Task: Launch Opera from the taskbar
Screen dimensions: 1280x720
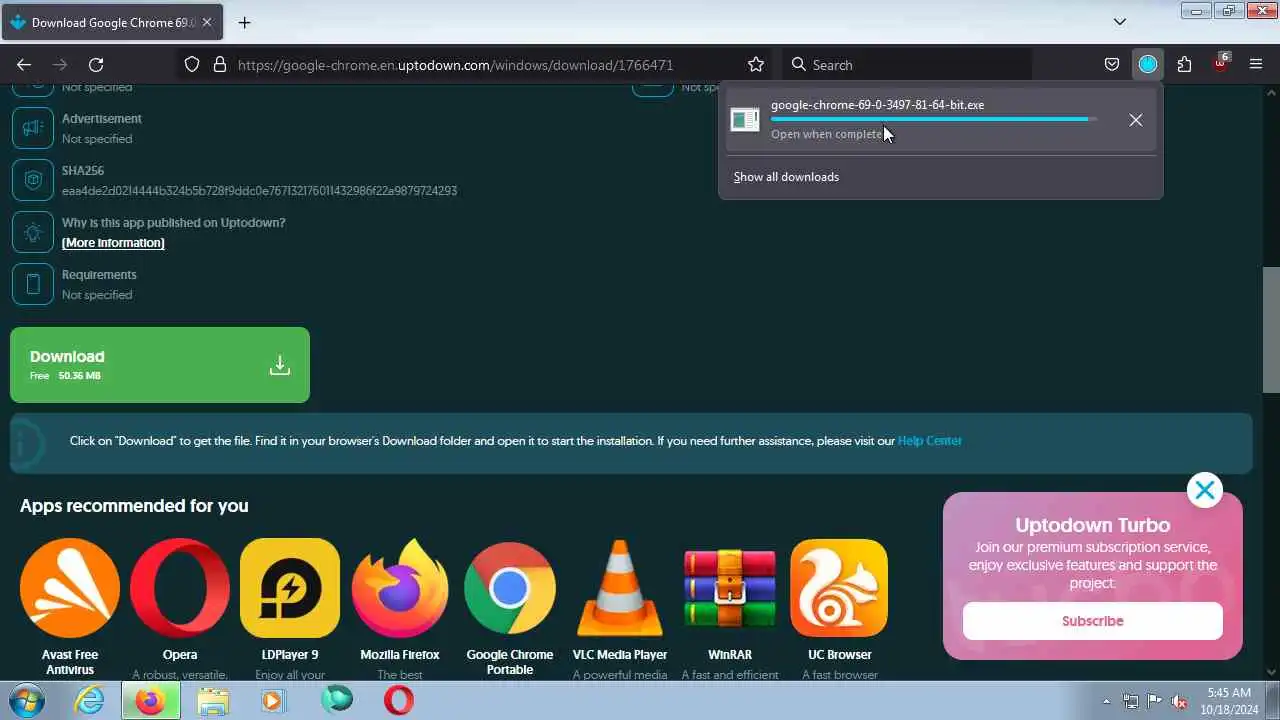Action: pos(399,701)
